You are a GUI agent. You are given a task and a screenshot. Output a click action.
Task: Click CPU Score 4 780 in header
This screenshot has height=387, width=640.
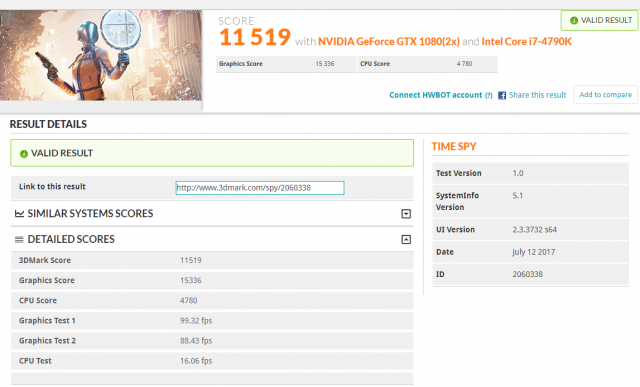point(428,64)
